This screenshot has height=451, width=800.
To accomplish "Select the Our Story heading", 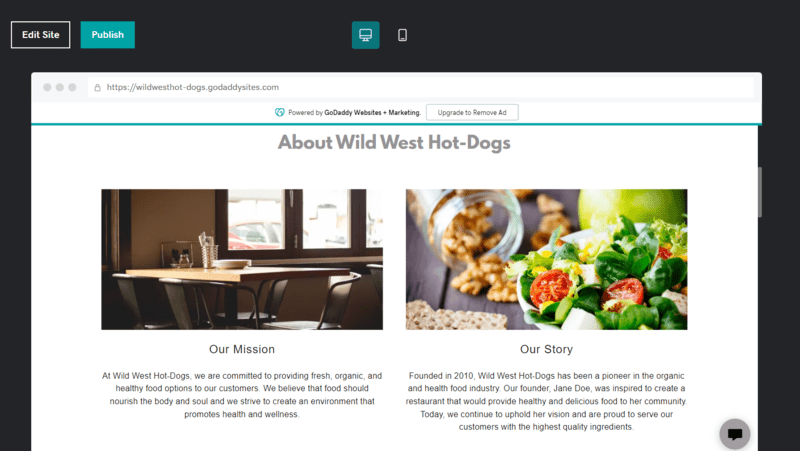I will (546, 349).
